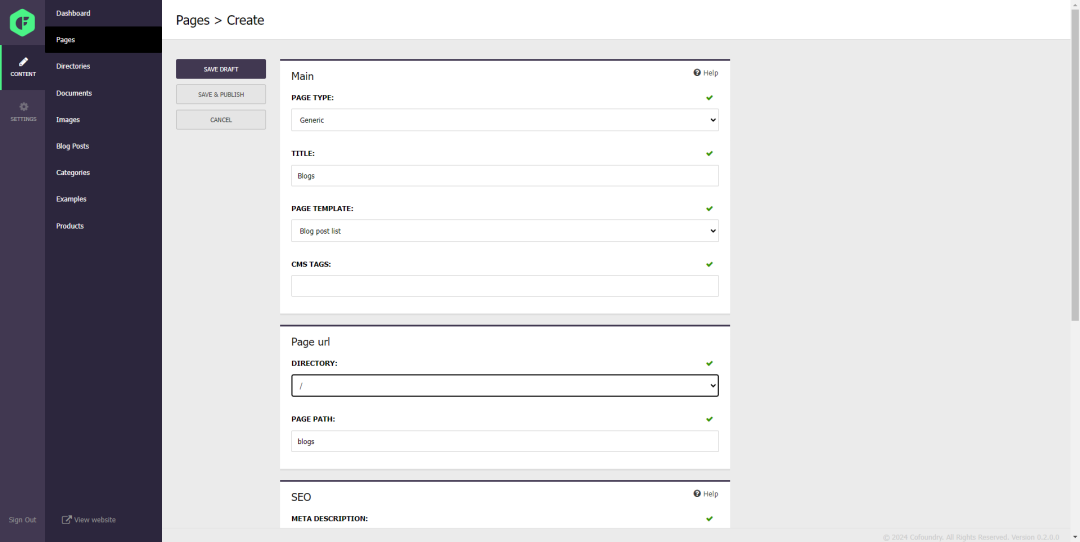Click the empty CMS Tags input field
The image size is (1080, 542).
pyautogui.click(x=505, y=286)
